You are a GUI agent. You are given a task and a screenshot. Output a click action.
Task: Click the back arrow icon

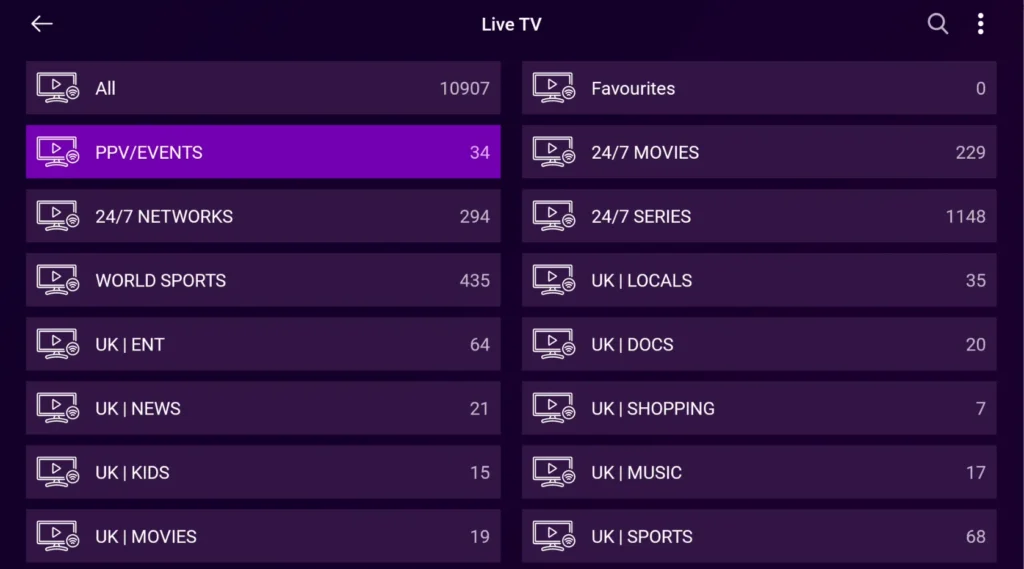tap(41, 24)
